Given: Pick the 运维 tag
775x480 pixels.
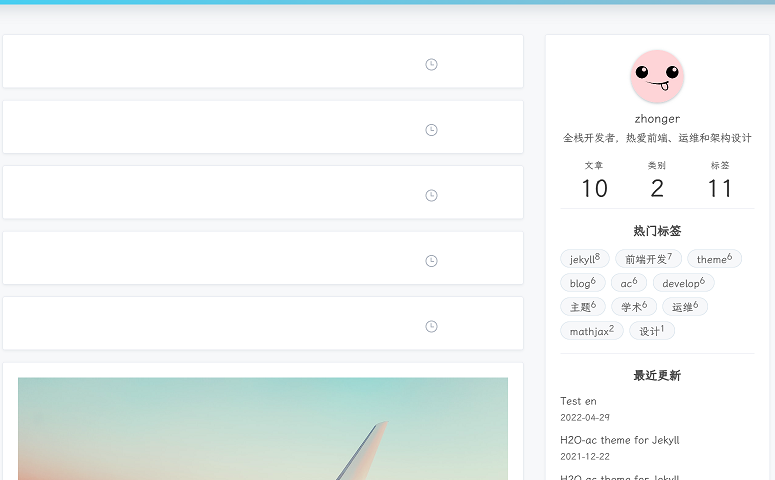Looking at the screenshot, I should (x=685, y=307).
